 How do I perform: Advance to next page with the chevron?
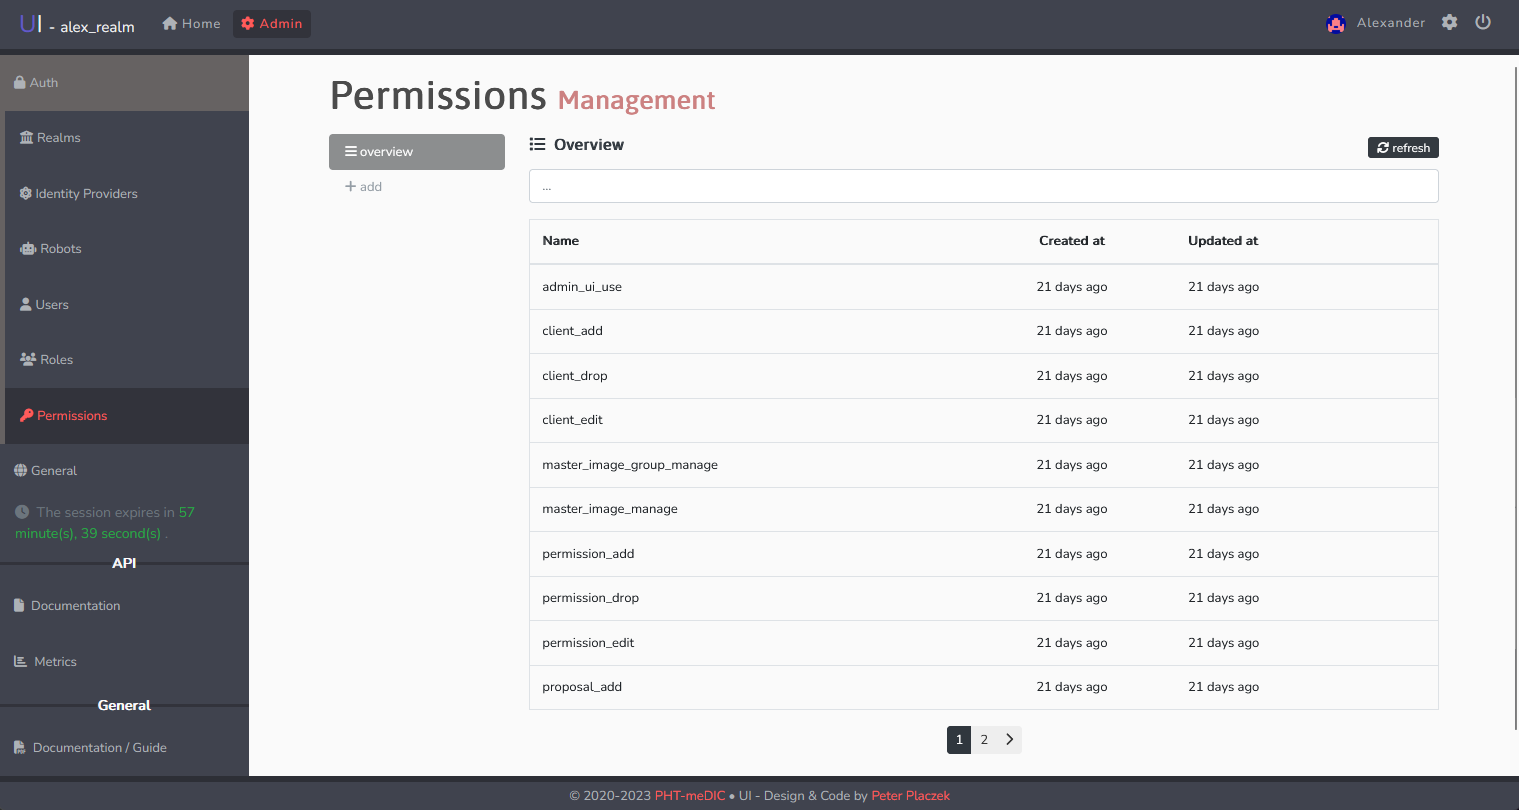1010,739
